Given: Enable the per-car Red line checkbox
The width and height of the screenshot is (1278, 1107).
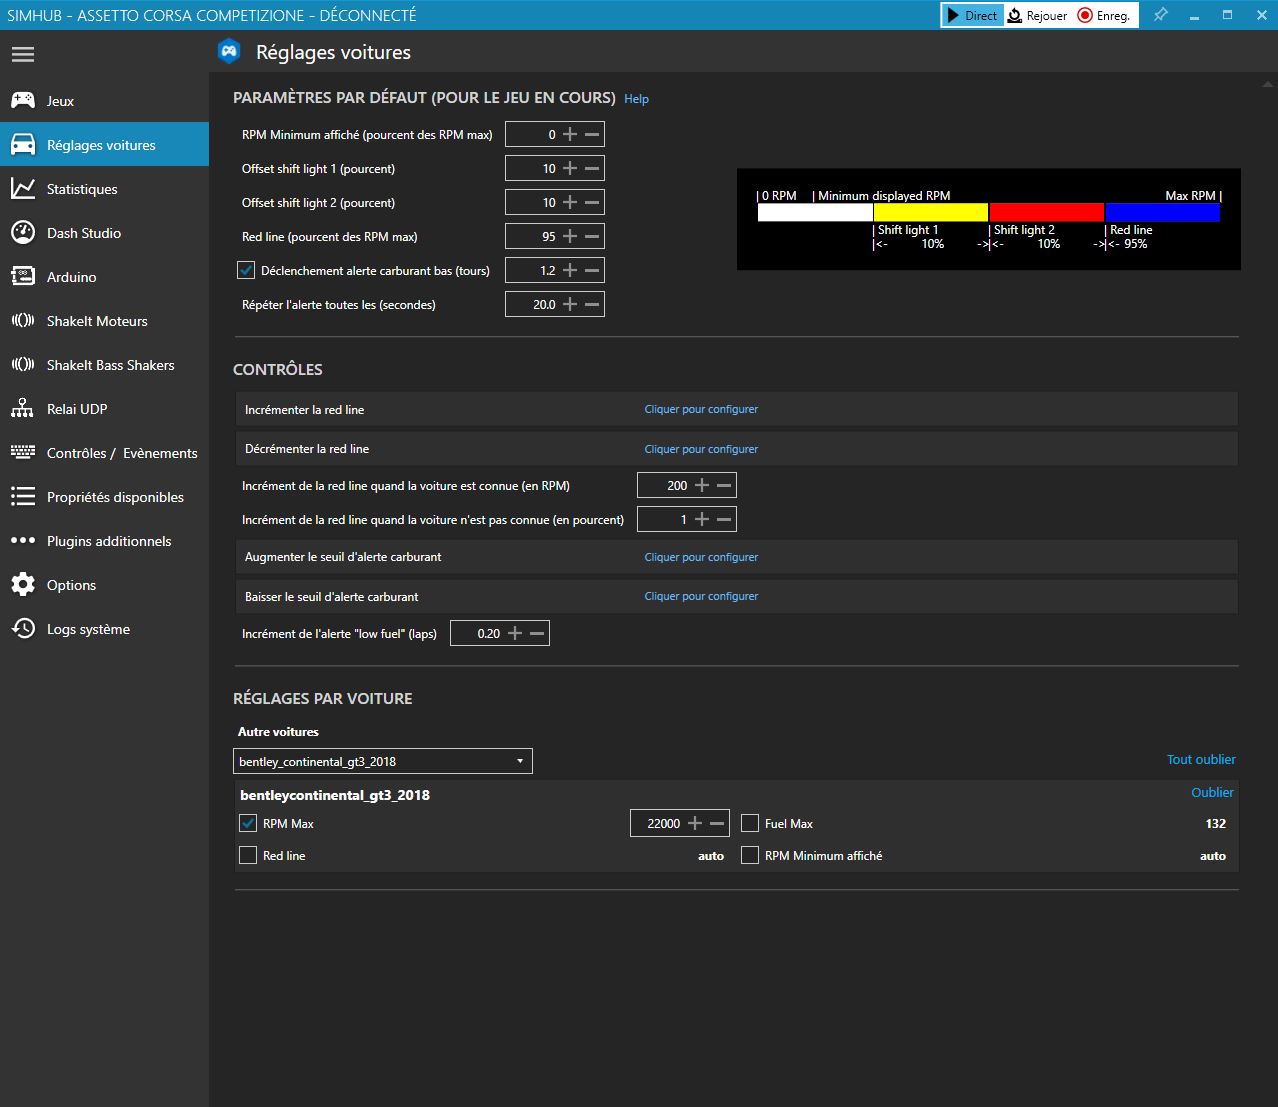Looking at the screenshot, I should coord(248,855).
